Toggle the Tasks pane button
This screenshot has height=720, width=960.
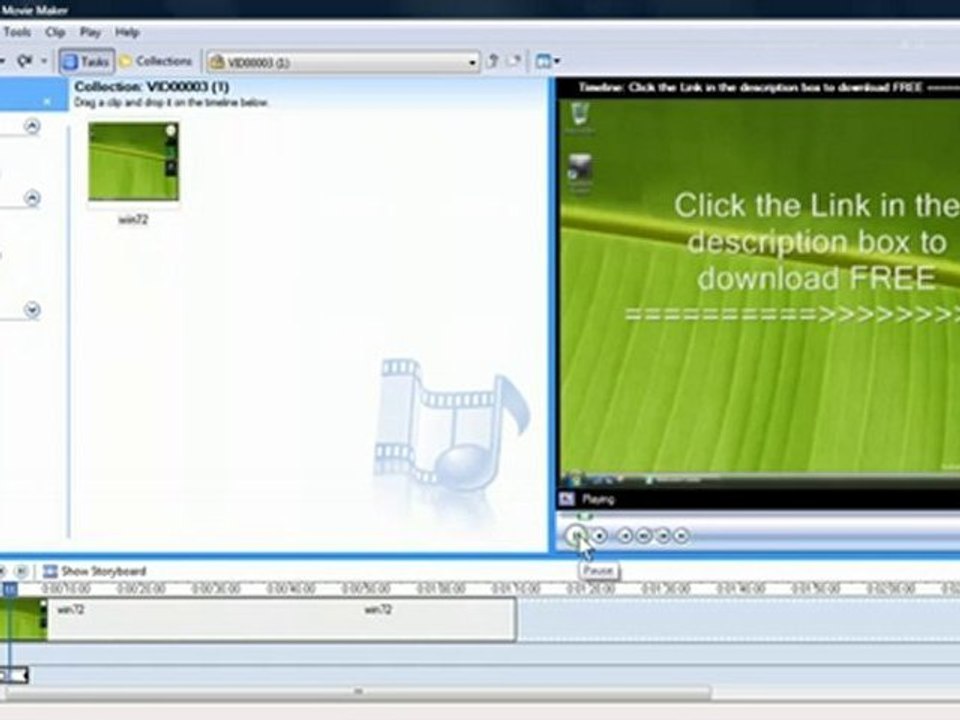(87, 61)
